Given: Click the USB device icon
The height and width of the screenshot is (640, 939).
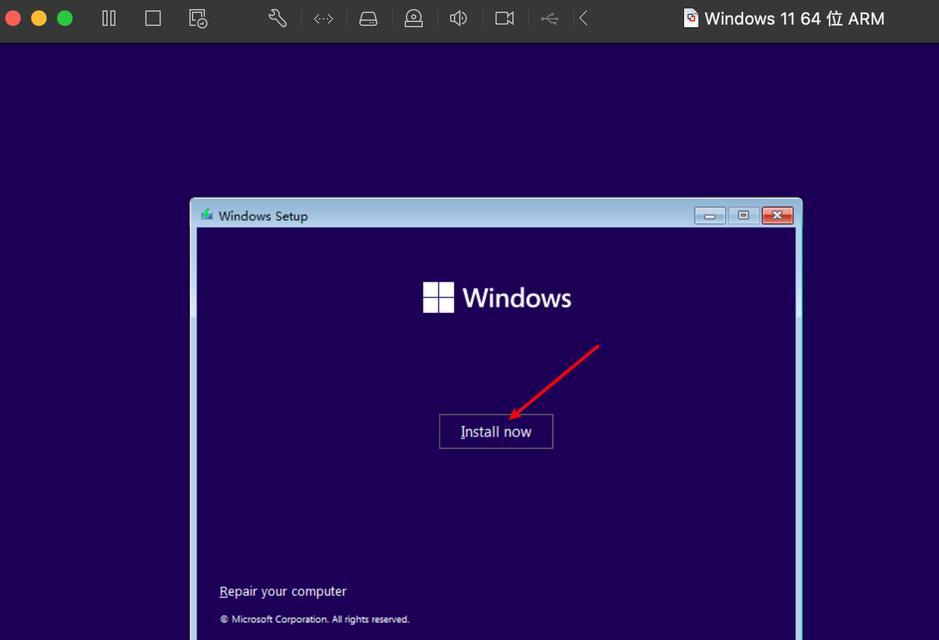Looking at the screenshot, I should click(549, 19).
